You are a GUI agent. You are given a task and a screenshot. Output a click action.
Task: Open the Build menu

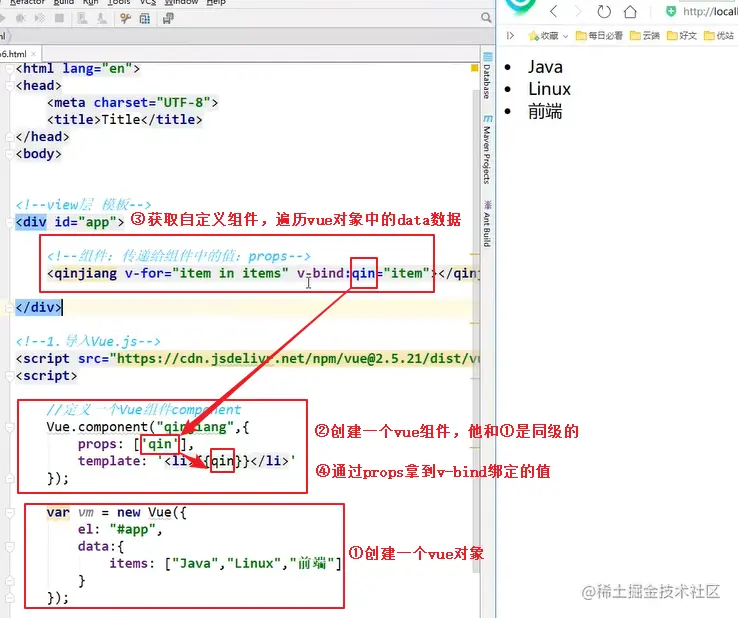click(x=64, y=2)
